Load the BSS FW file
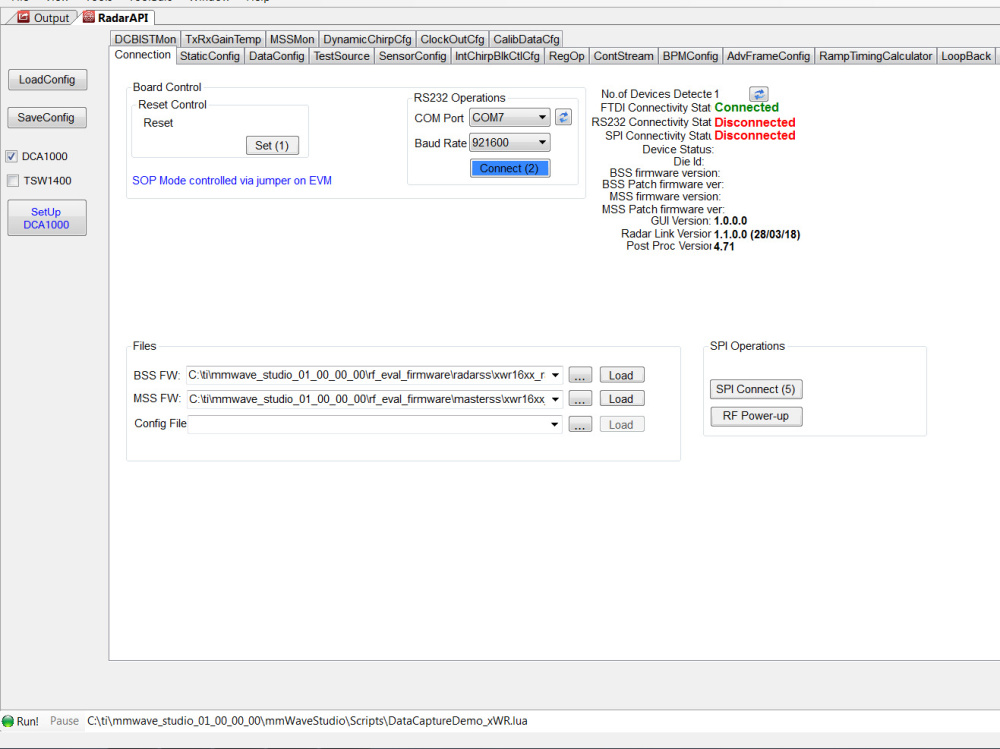The width and height of the screenshot is (1000, 749). [621, 375]
